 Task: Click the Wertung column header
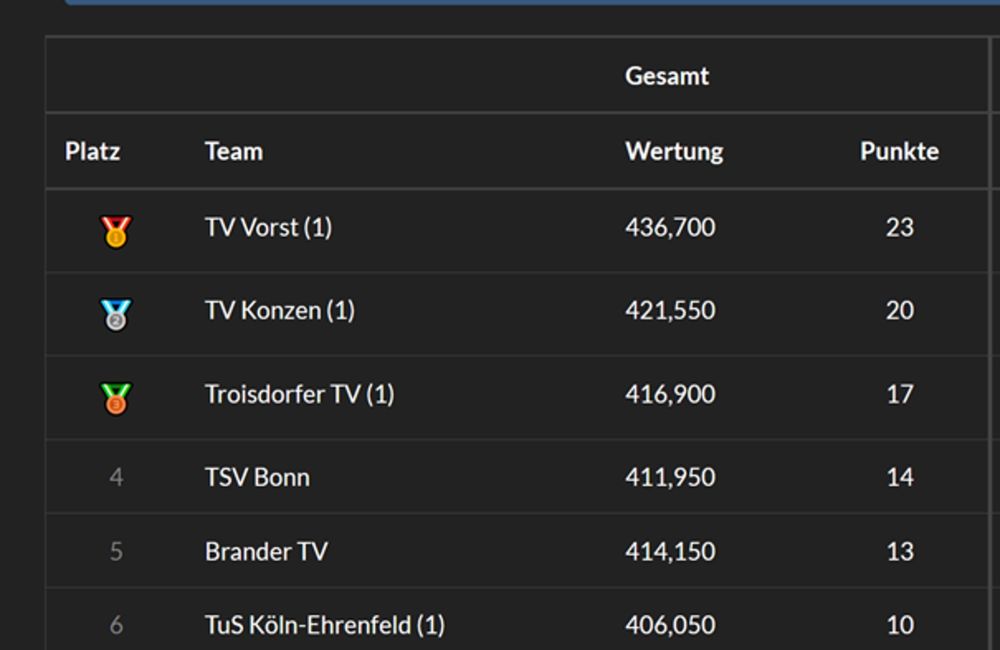point(674,151)
